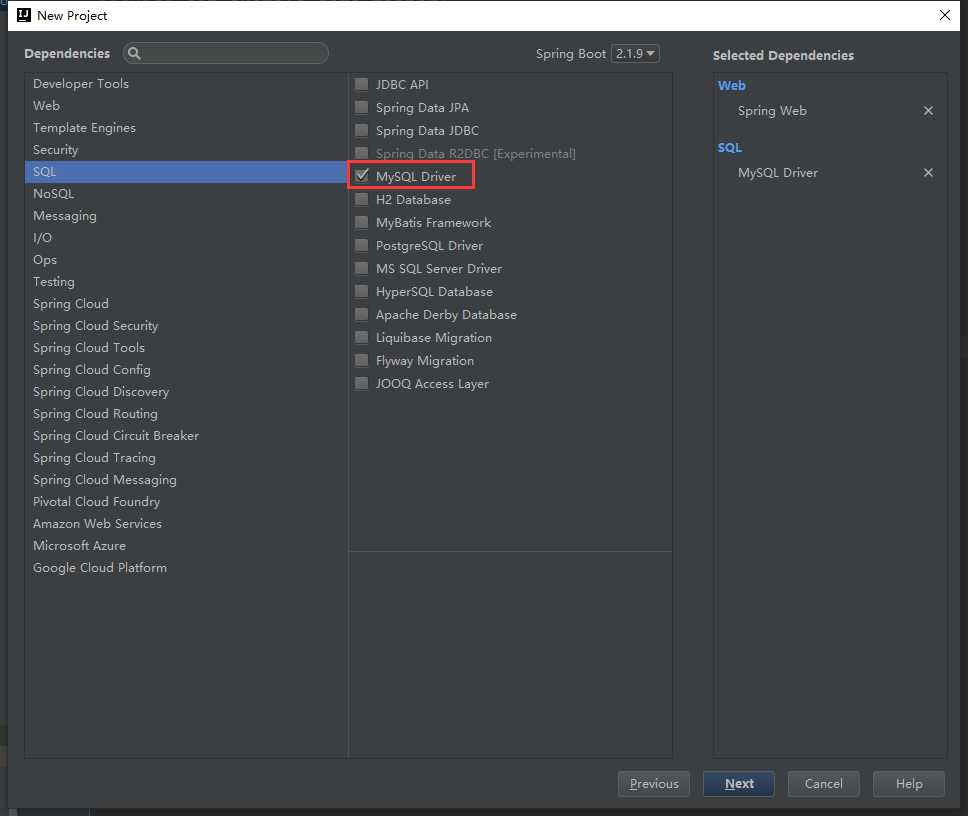Cancel the new project wizard
968x816 pixels.
824,783
